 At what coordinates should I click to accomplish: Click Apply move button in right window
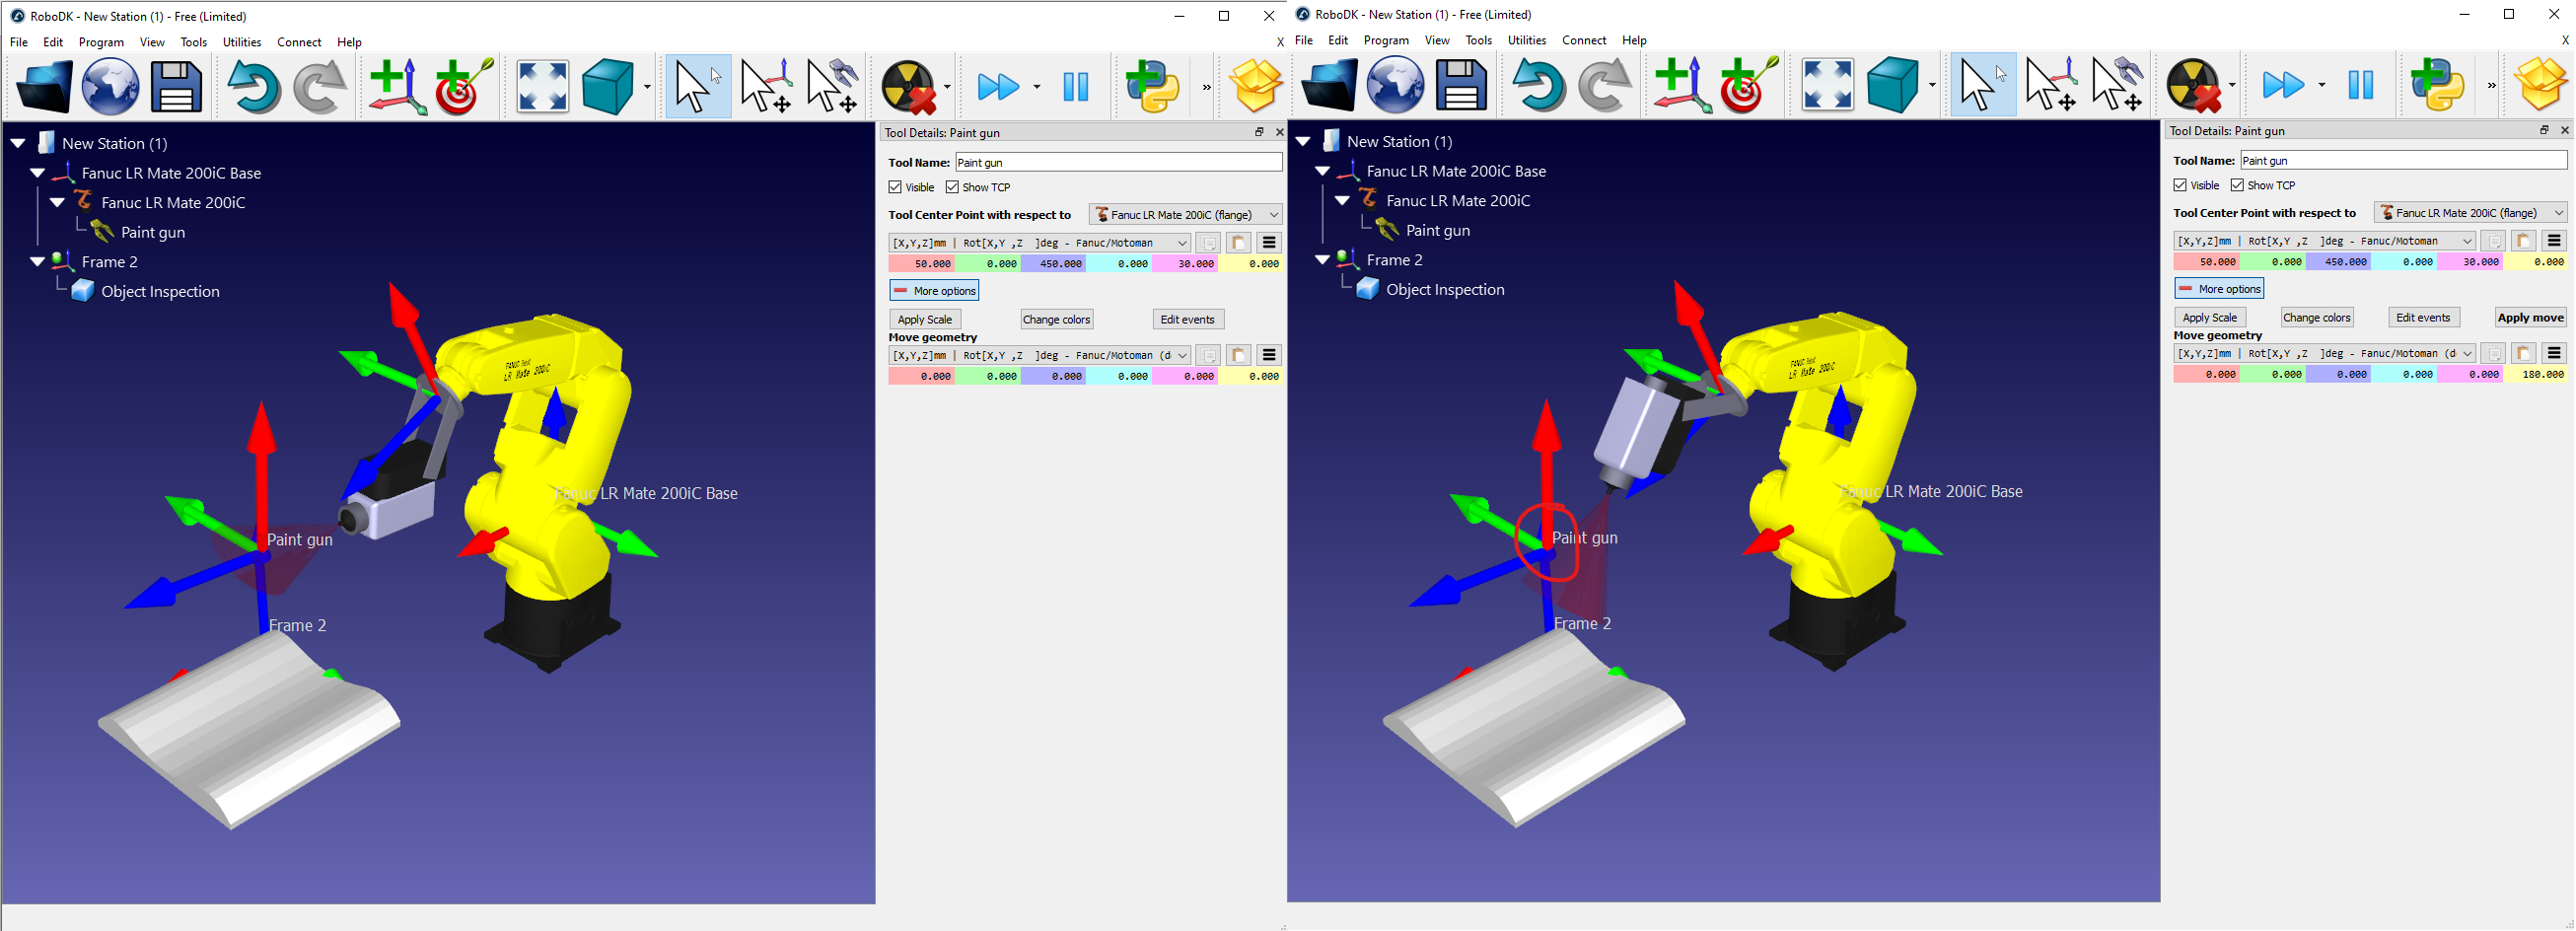(x=2529, y=318)
